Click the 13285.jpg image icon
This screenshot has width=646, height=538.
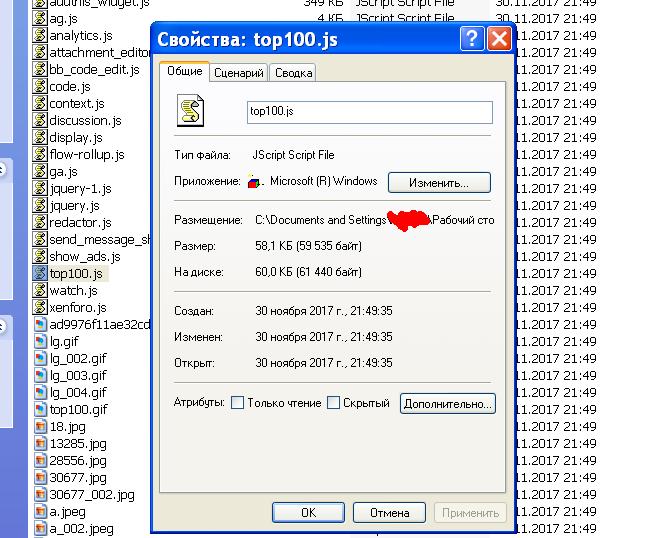point(40,443)
